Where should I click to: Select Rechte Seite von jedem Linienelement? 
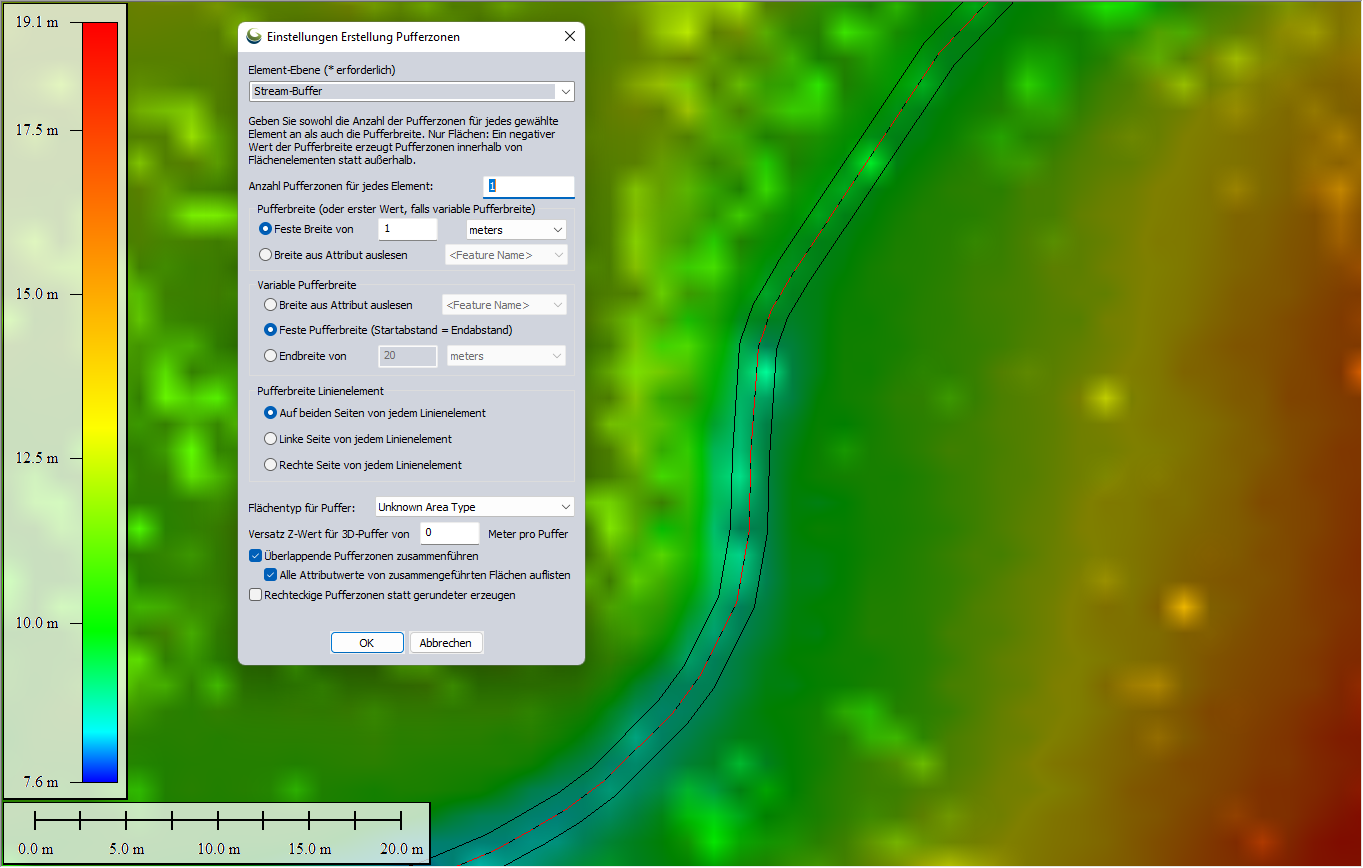click(270, 465)
